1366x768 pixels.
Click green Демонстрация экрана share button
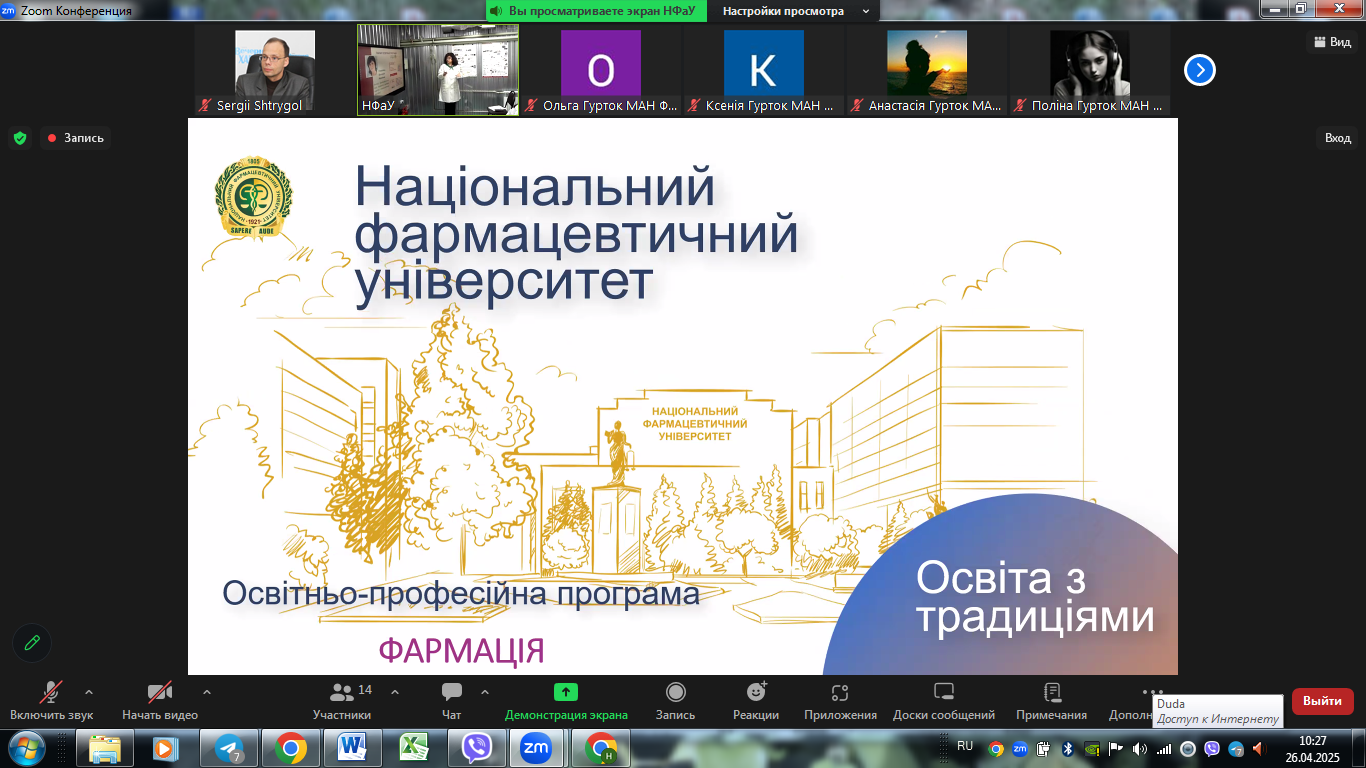566,701
